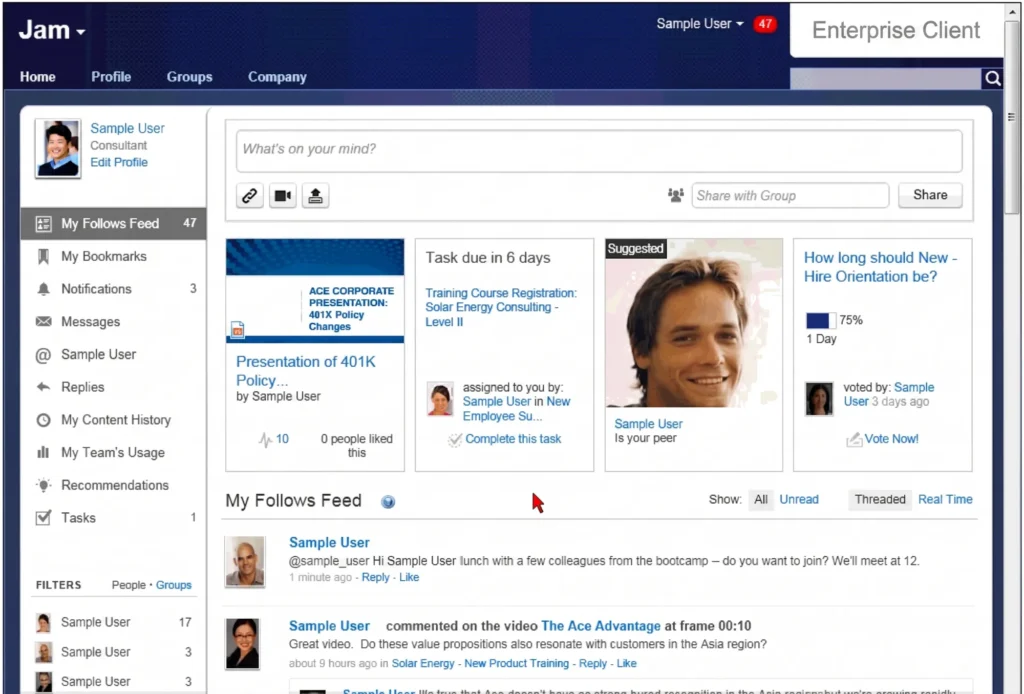Filter by People
Screen dimensions: 1024x694
click(x=129, y=585)
